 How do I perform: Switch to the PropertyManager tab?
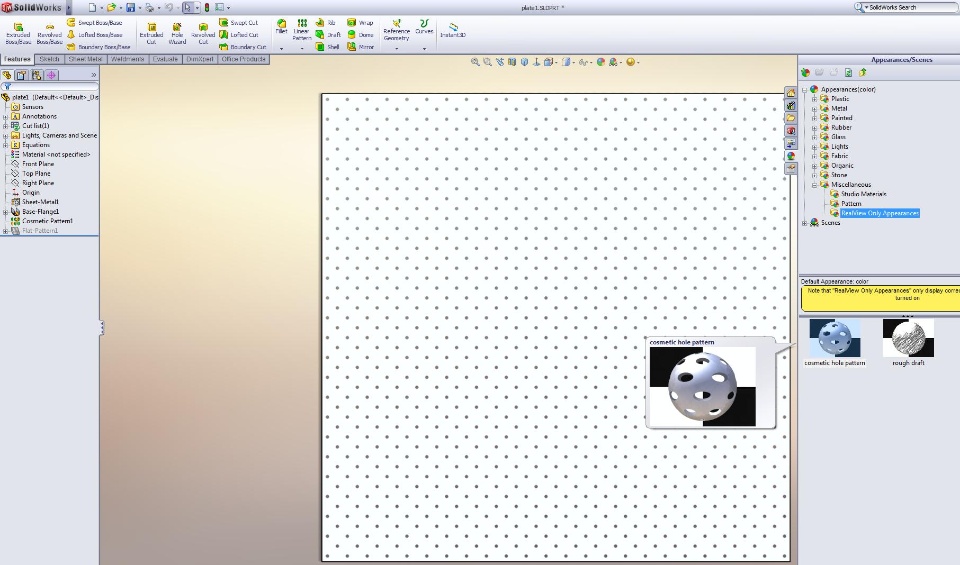click(x=21, y=75)
